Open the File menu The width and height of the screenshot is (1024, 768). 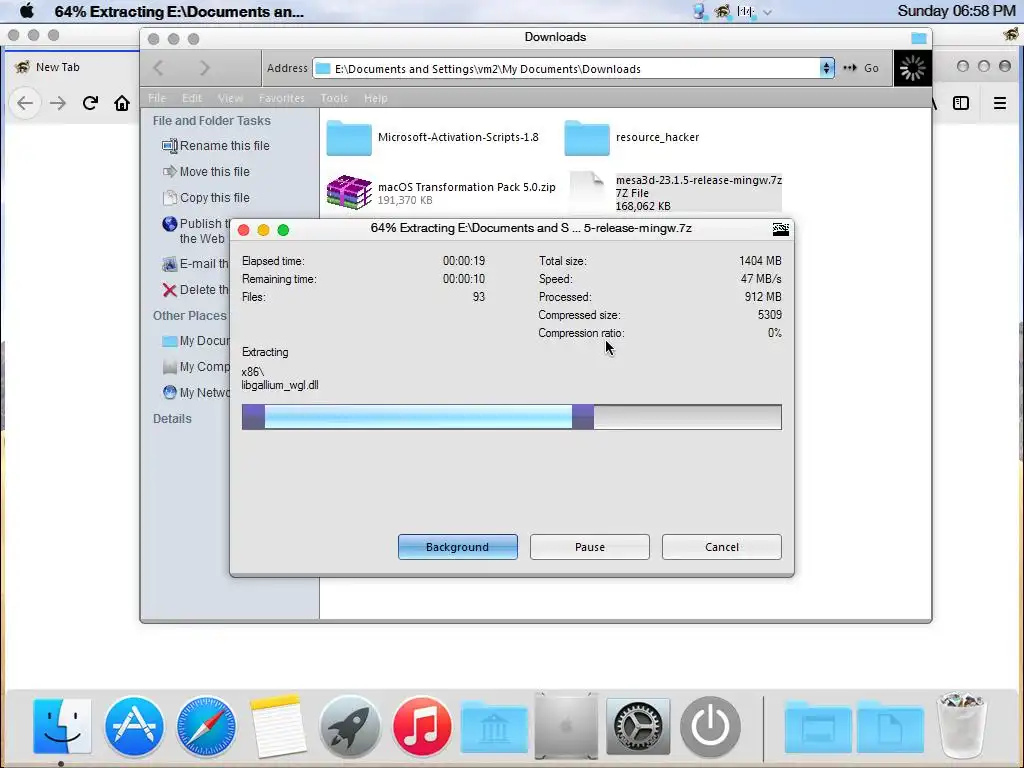point(157,98)
